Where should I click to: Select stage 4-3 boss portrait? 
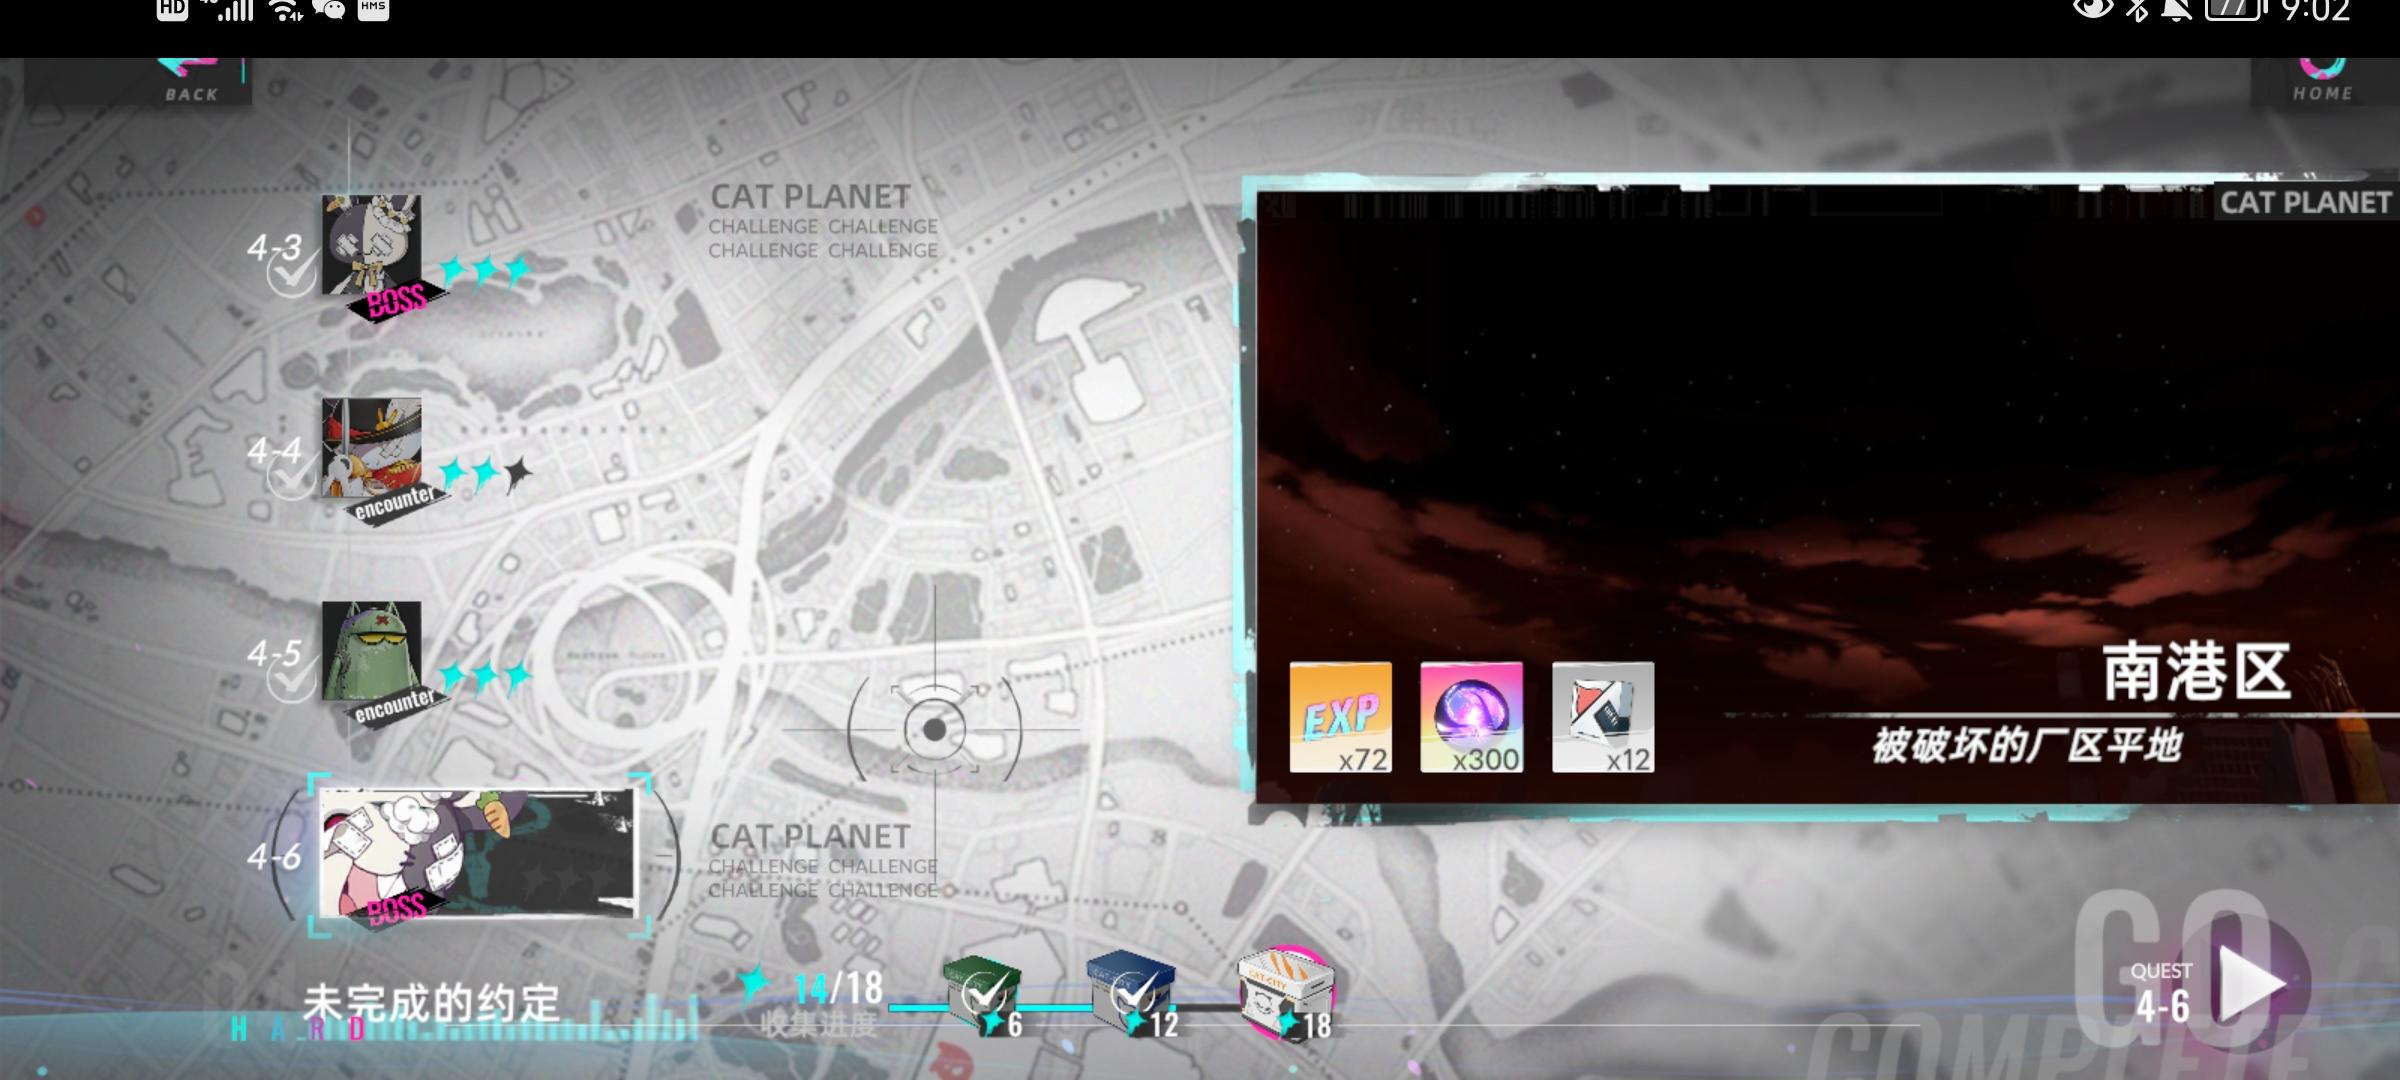pos(371,246)
